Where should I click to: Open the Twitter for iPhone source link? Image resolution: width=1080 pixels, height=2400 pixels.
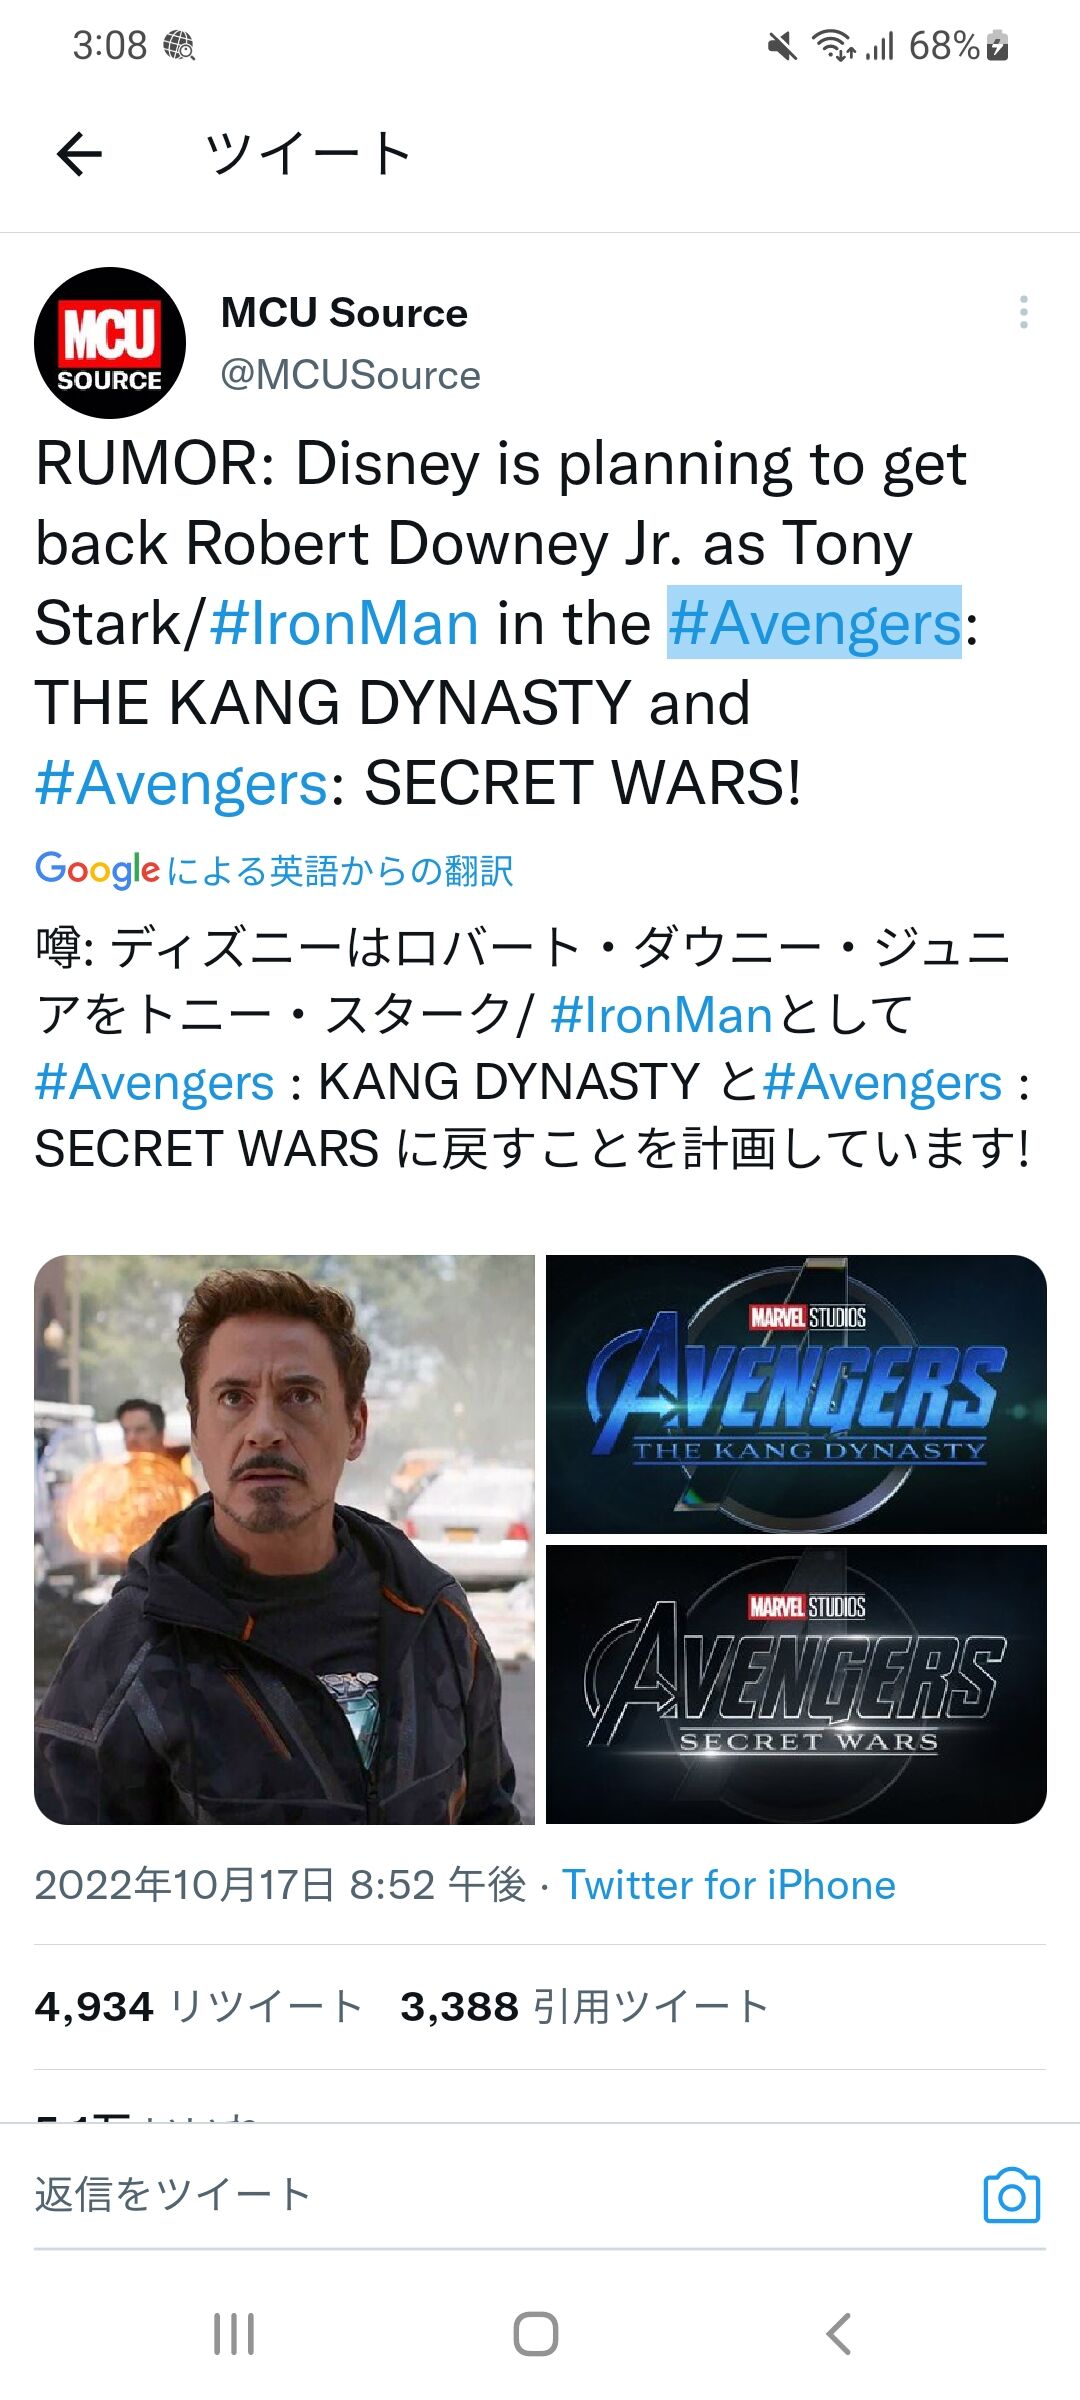pos(729,1885)
